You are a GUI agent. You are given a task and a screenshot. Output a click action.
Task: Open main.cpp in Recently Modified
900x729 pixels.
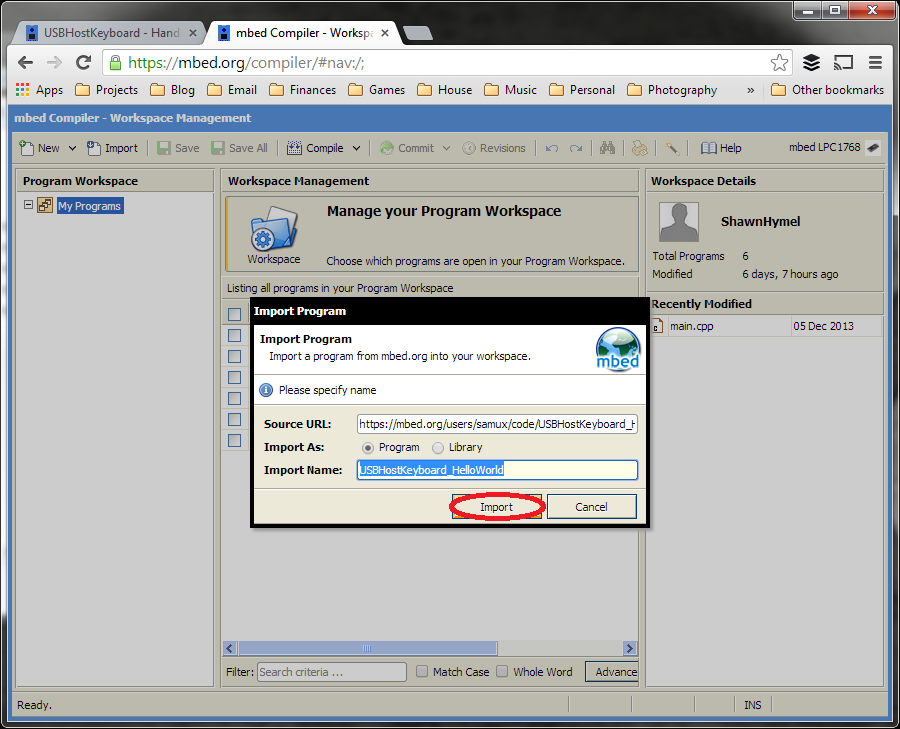coord(691,326)
